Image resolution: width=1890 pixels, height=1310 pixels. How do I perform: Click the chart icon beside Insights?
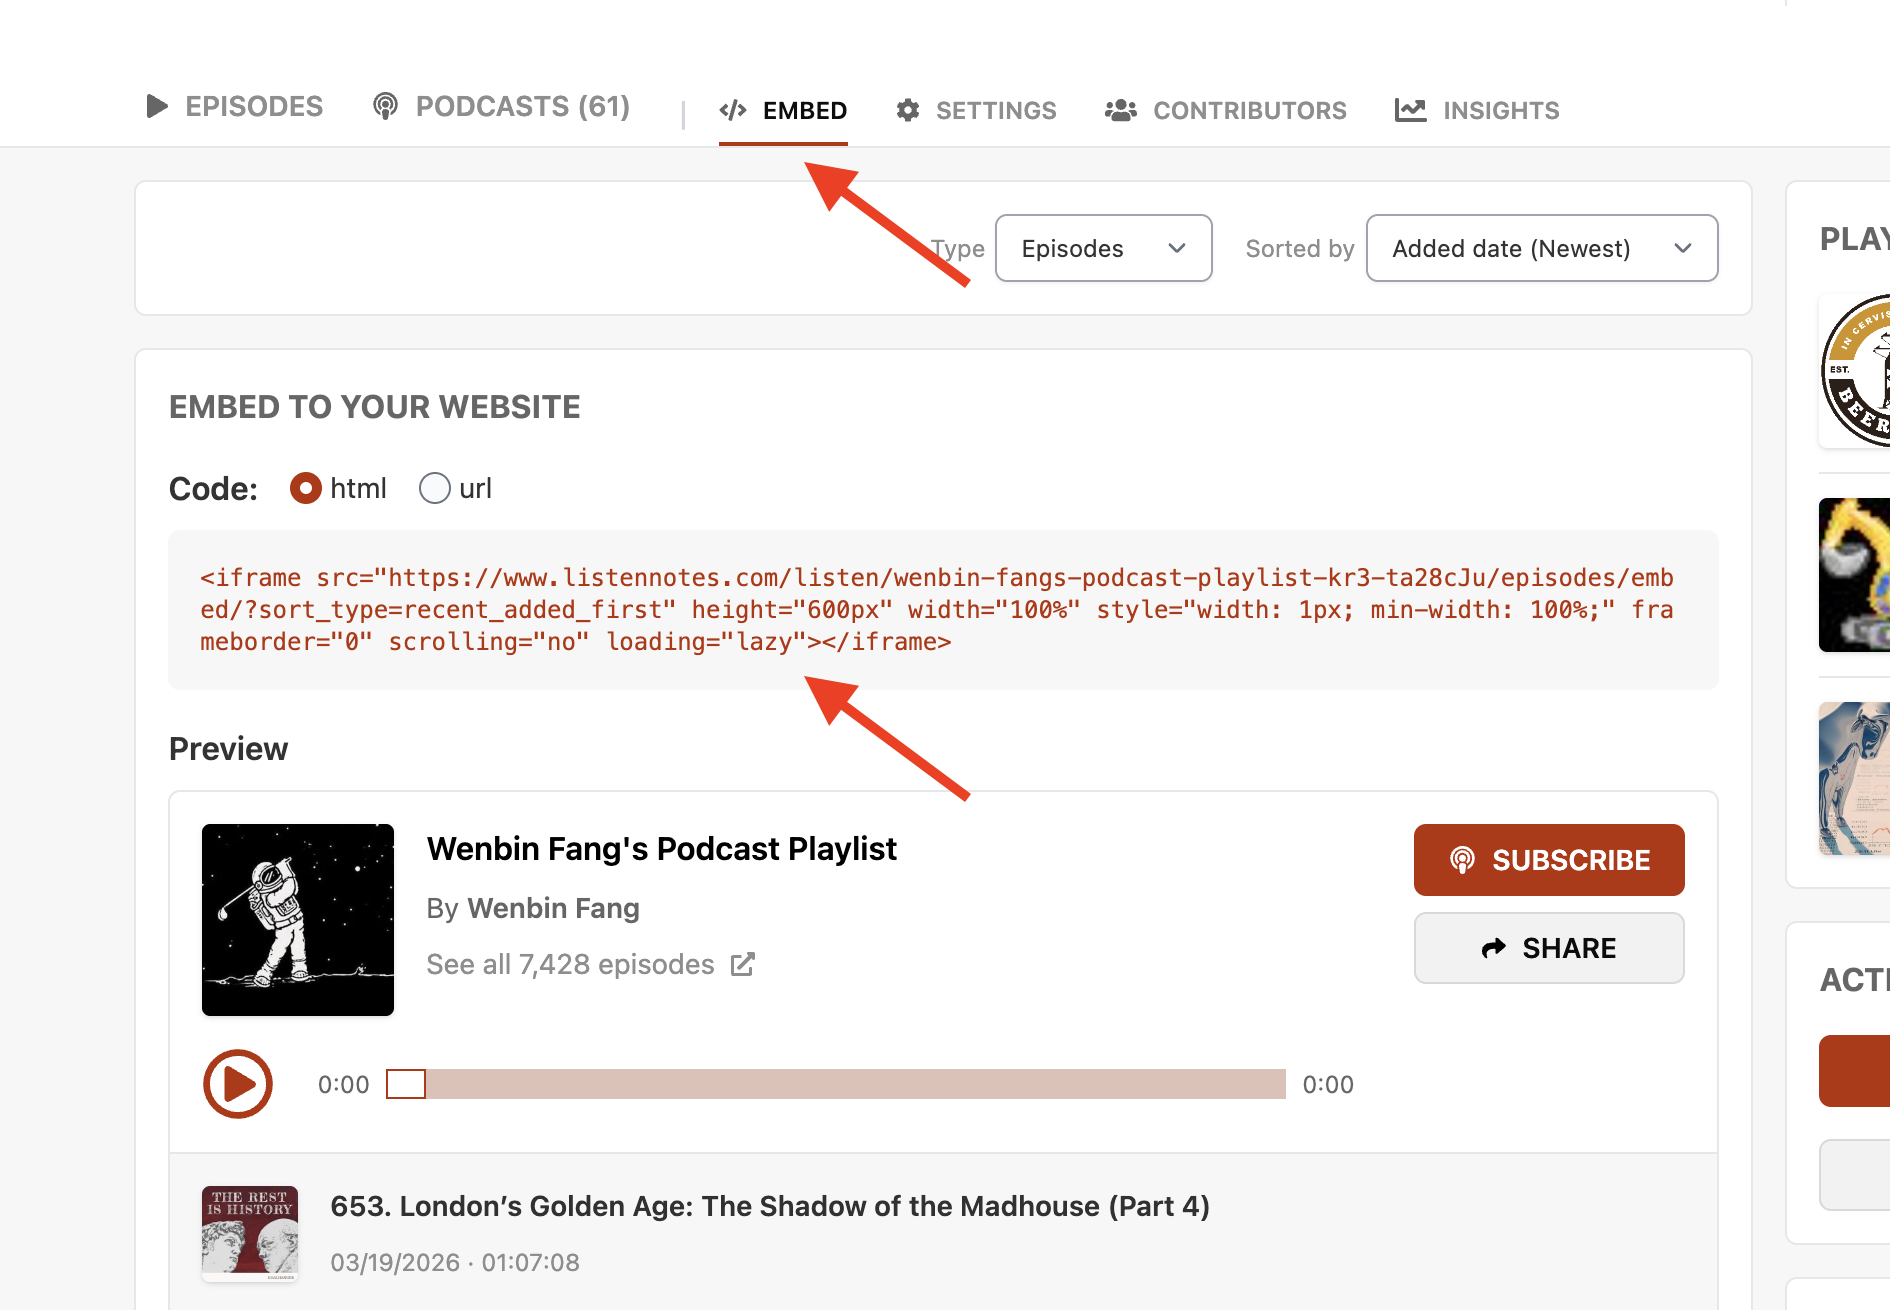click(x=1411, y=110)
